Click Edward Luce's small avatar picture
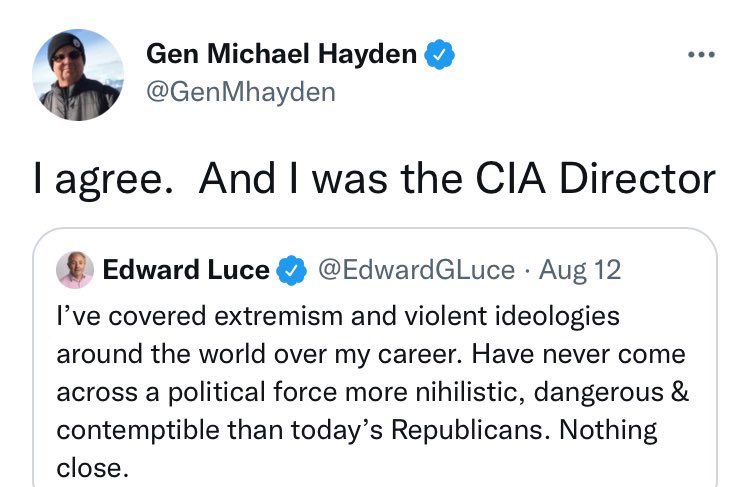 click(x=76, y=270)
